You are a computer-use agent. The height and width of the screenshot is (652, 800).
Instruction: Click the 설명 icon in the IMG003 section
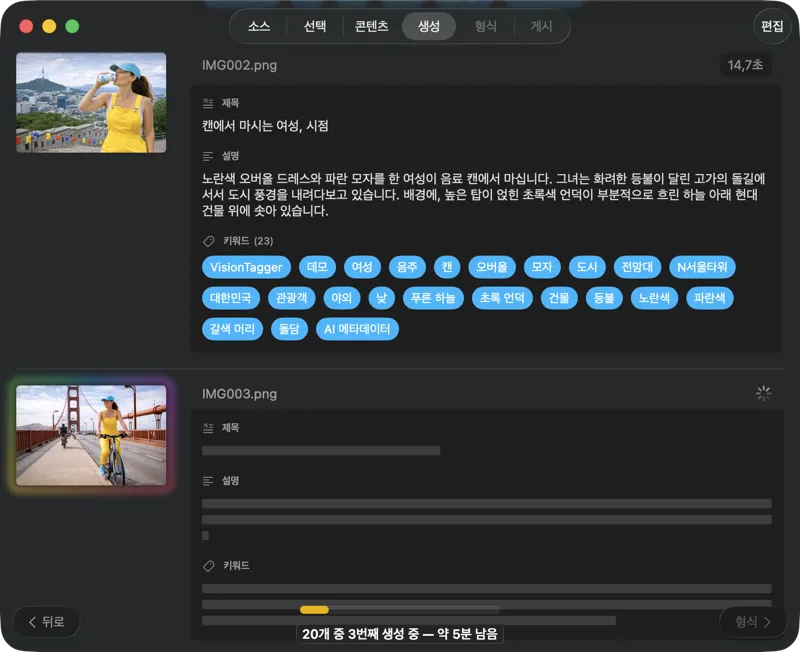(207, 481)
